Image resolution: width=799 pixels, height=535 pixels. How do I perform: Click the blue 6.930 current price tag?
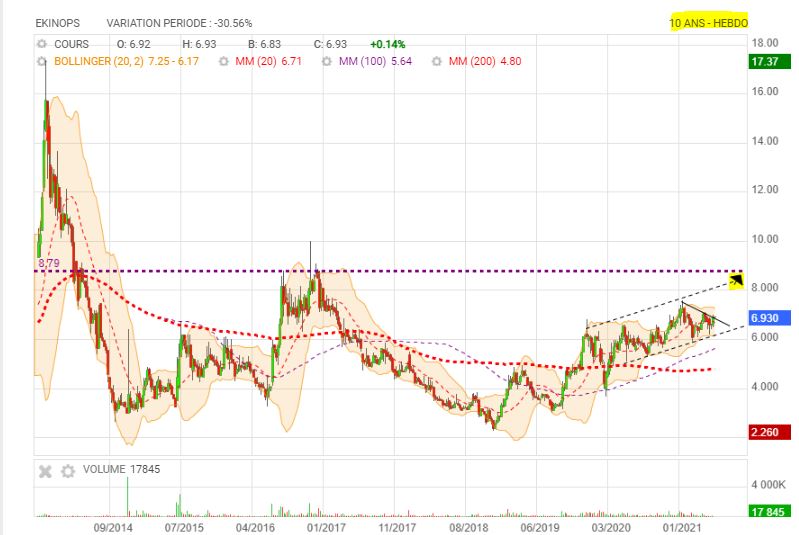(x=769, y=318)
